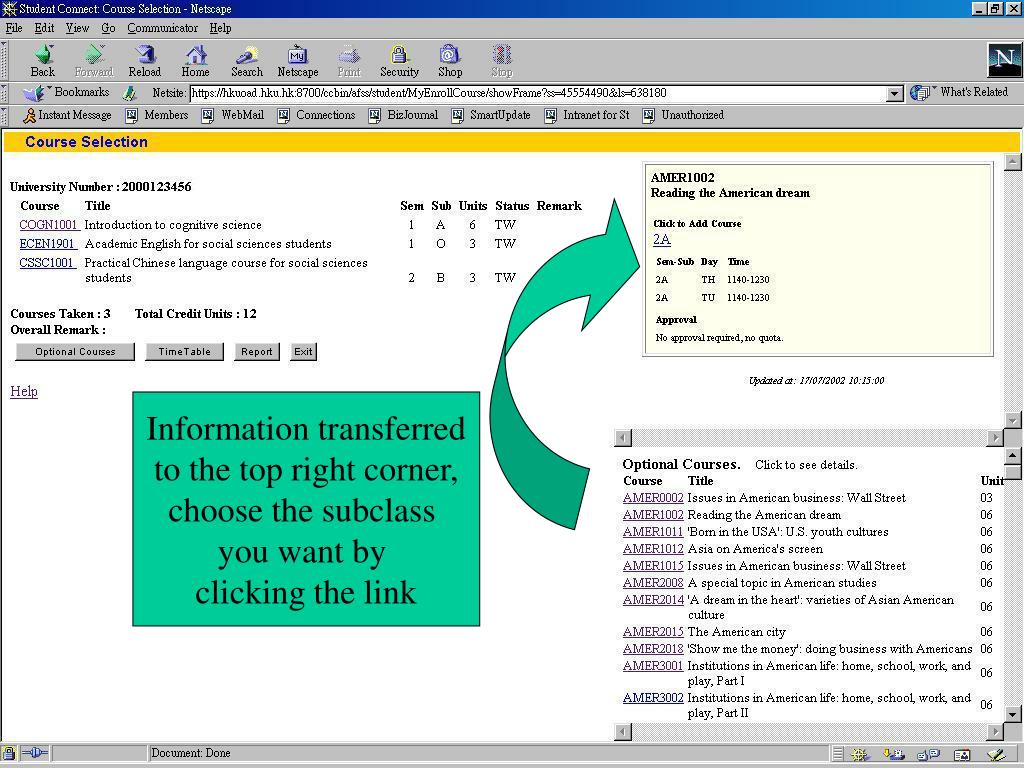Open AMER2008 course details link
This screenshot has height=768, width=1024.
653,583
